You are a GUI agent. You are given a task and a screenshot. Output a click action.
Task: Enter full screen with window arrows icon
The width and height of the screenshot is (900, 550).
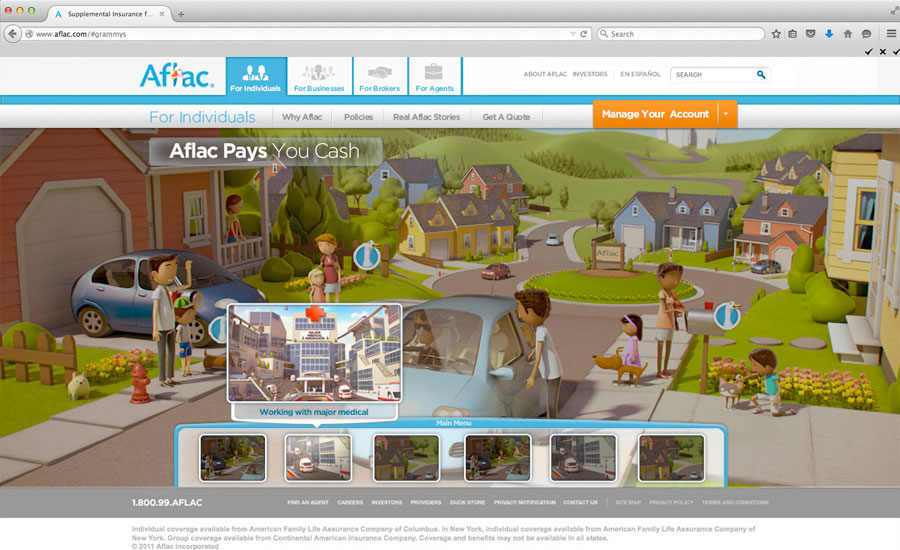tap(894, 10)
